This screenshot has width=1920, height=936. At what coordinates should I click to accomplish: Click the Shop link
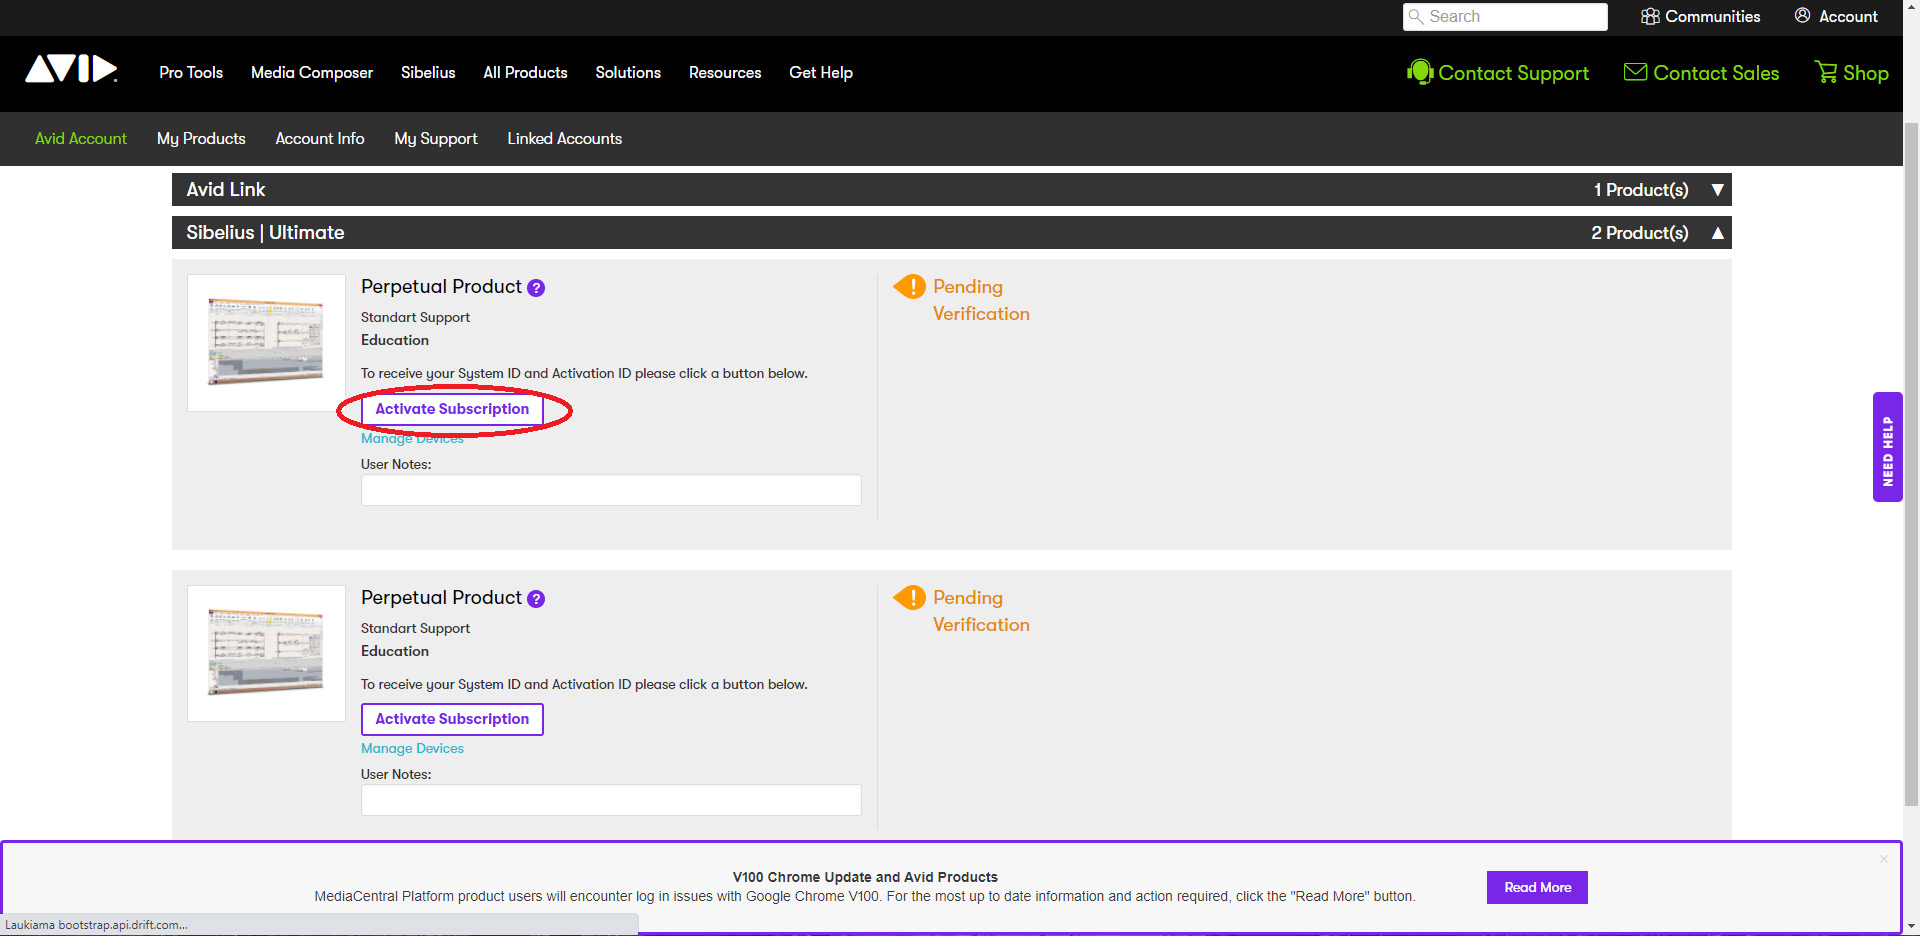(1866, 73)
